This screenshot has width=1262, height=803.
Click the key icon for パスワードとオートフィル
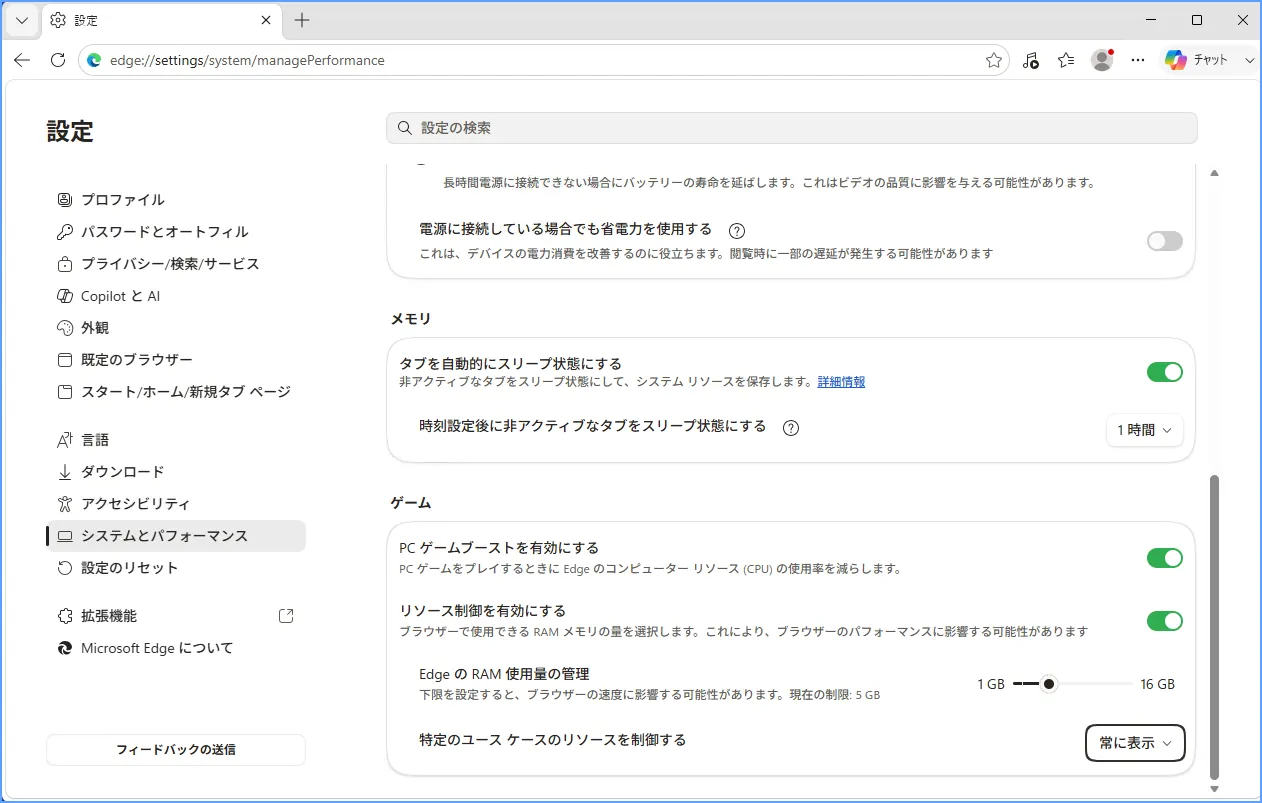pos(65,232)
